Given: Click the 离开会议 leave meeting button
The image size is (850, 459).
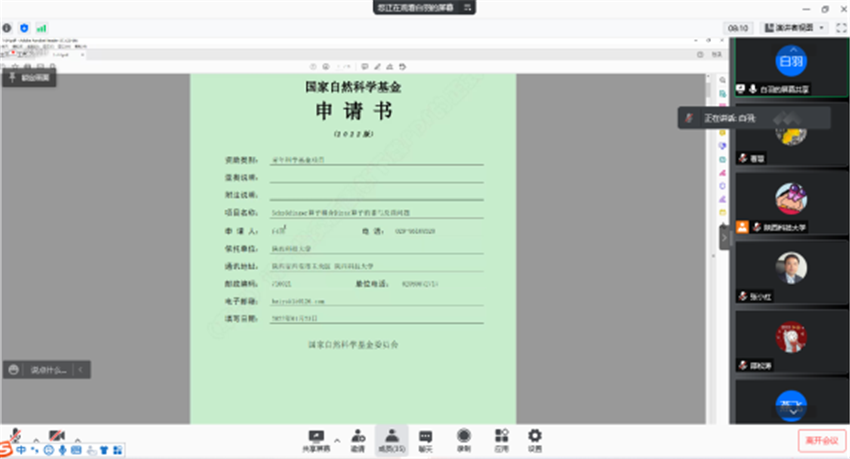Looking at the screenshot, I should (819, 439).
